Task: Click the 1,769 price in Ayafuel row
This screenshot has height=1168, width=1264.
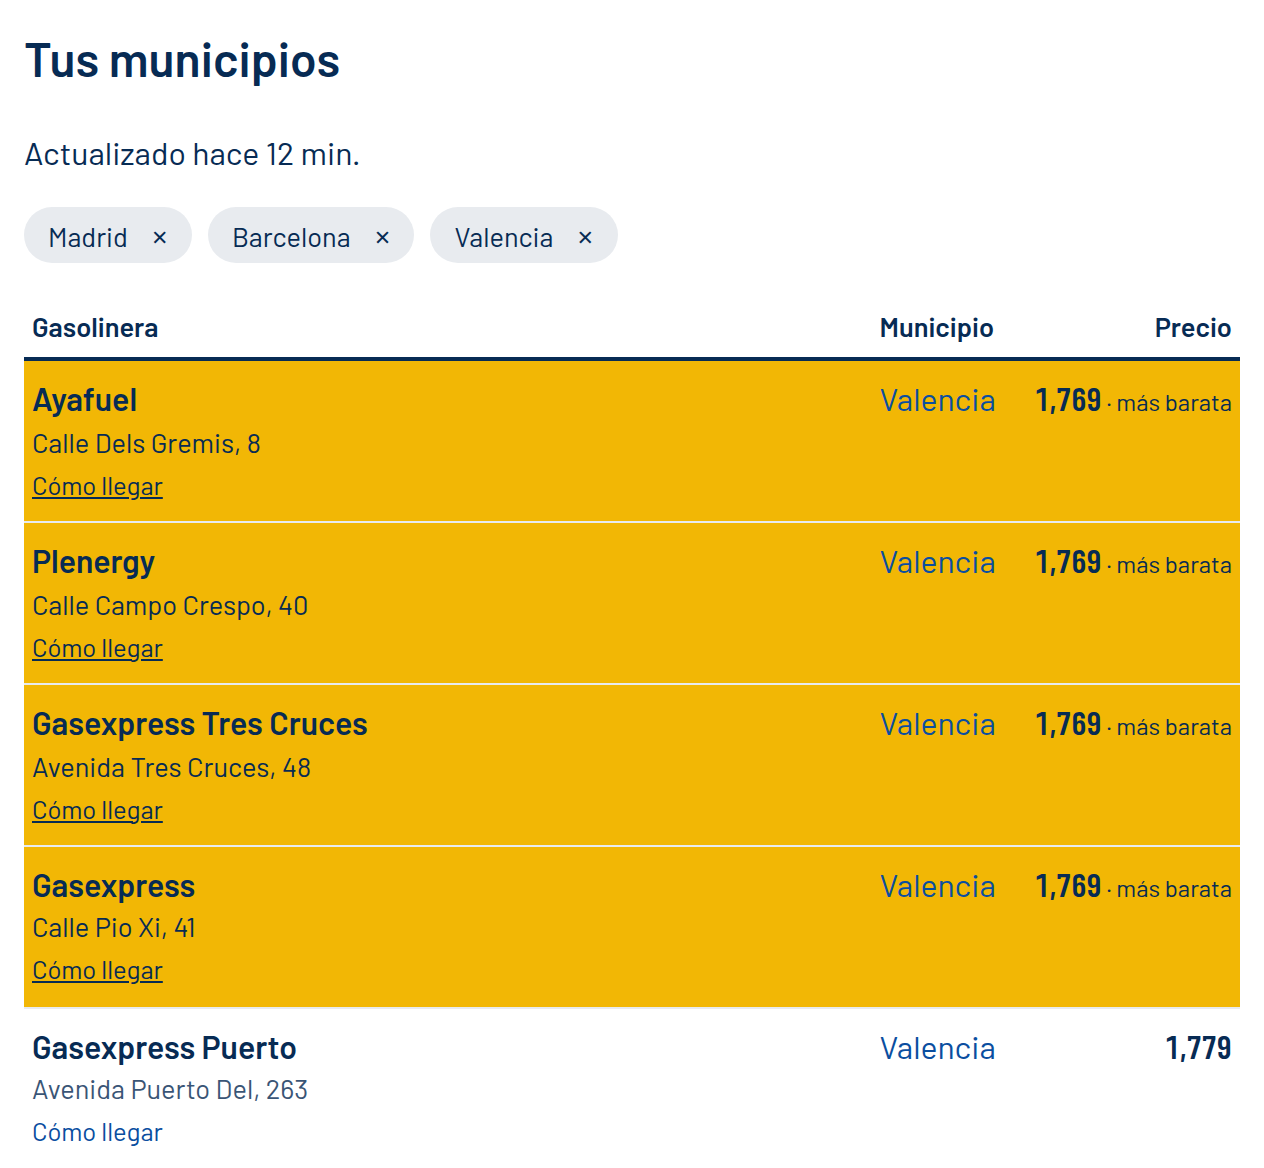Action: [x=1068, y=401]
